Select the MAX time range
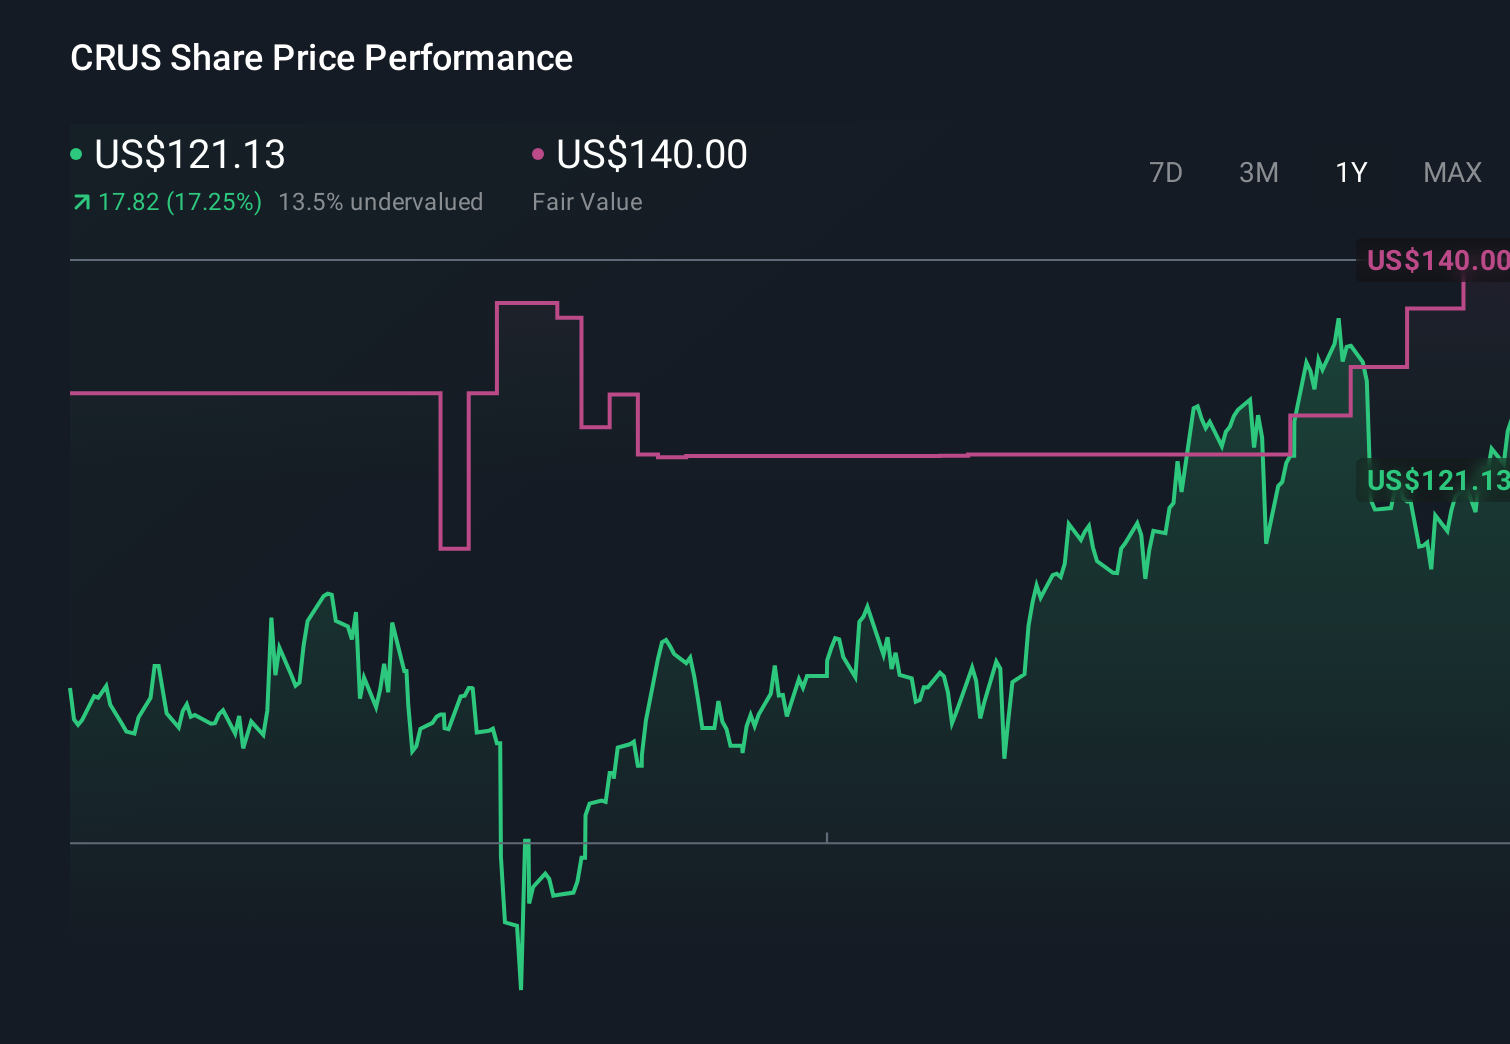Viewport: 1510px width, 1044px height. 1452,172
